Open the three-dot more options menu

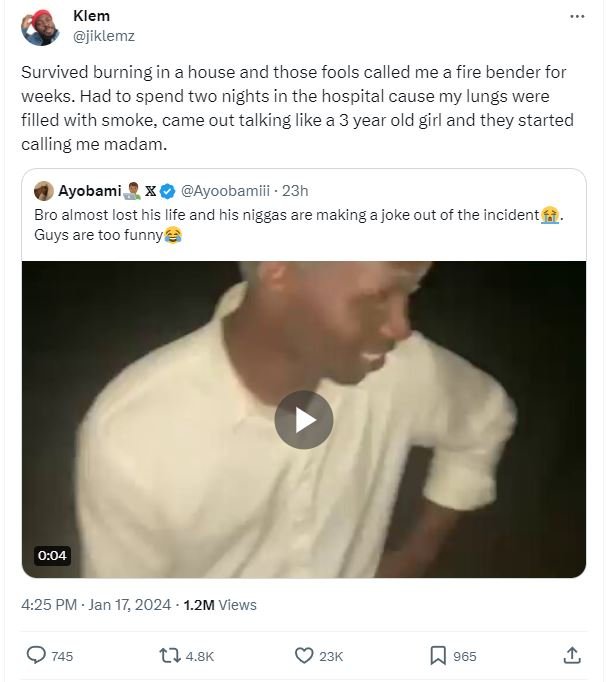pyautogui.click(x=577, y=17)
